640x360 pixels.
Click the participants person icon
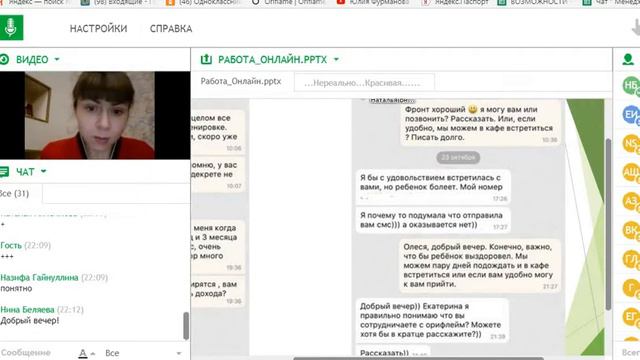[628, 60]
